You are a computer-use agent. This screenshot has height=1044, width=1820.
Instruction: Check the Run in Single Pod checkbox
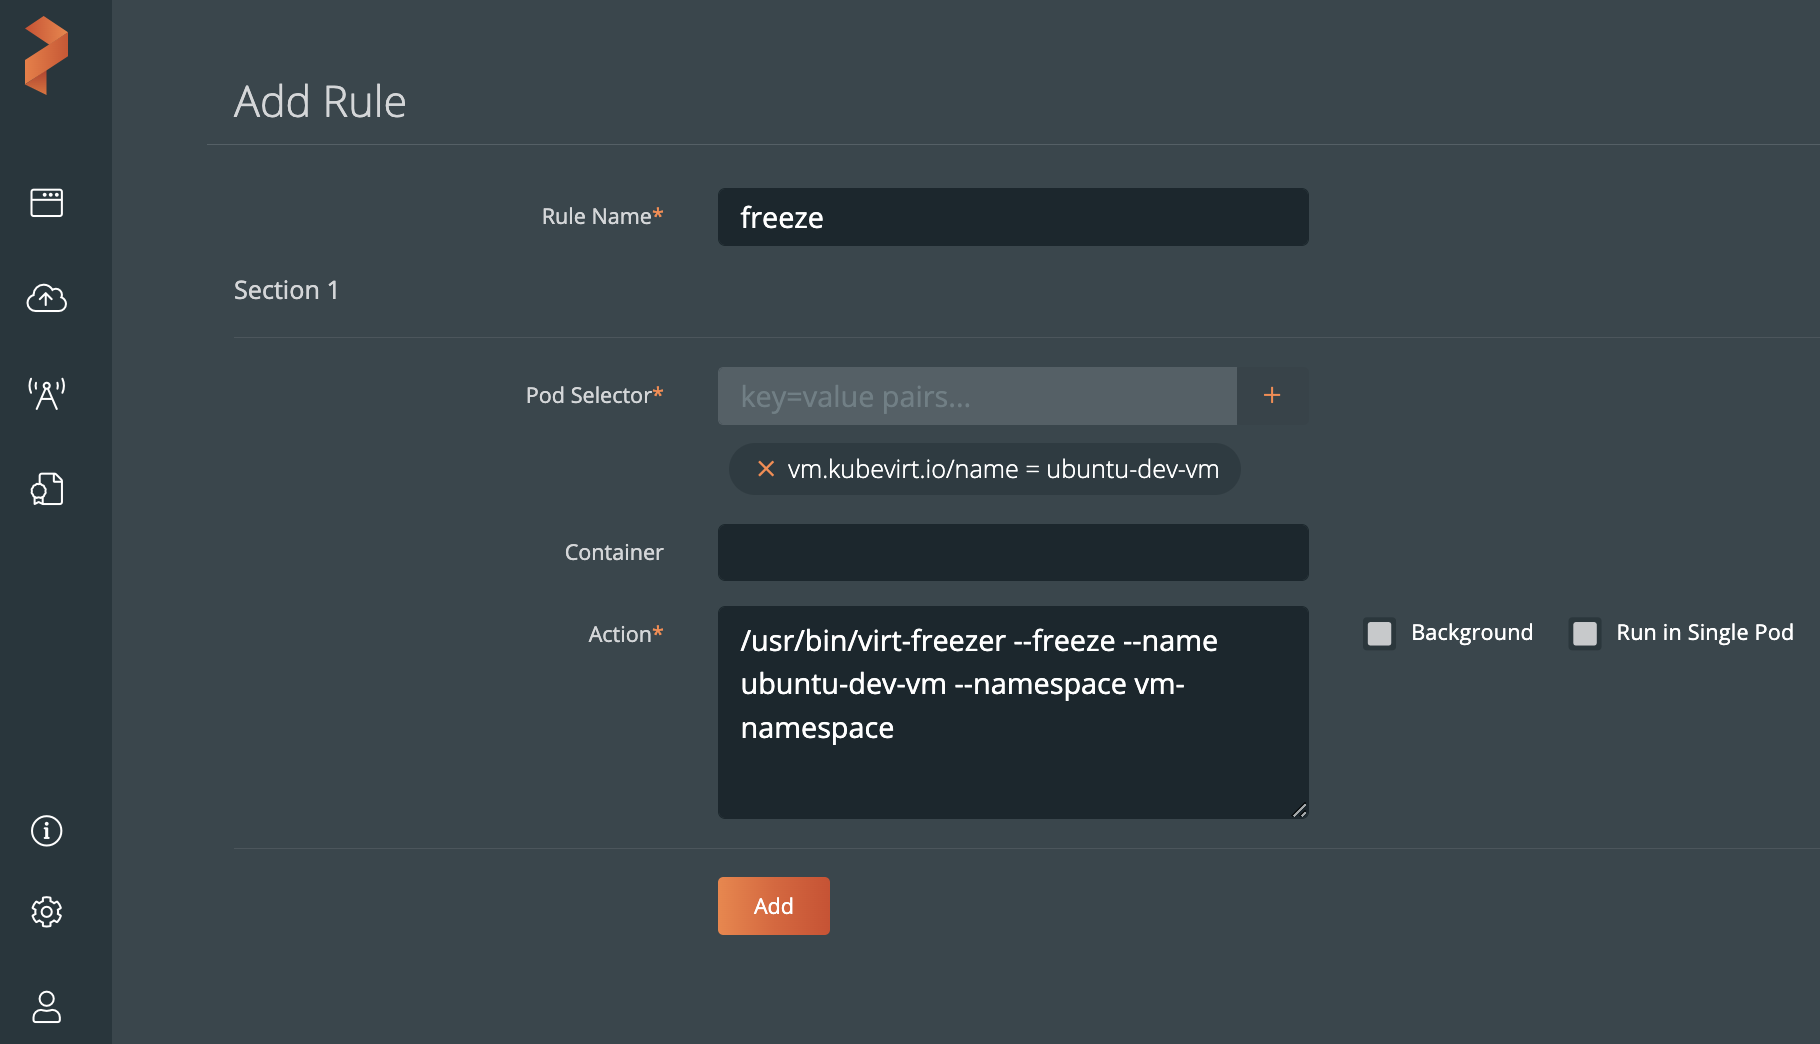coord(1585,634)
